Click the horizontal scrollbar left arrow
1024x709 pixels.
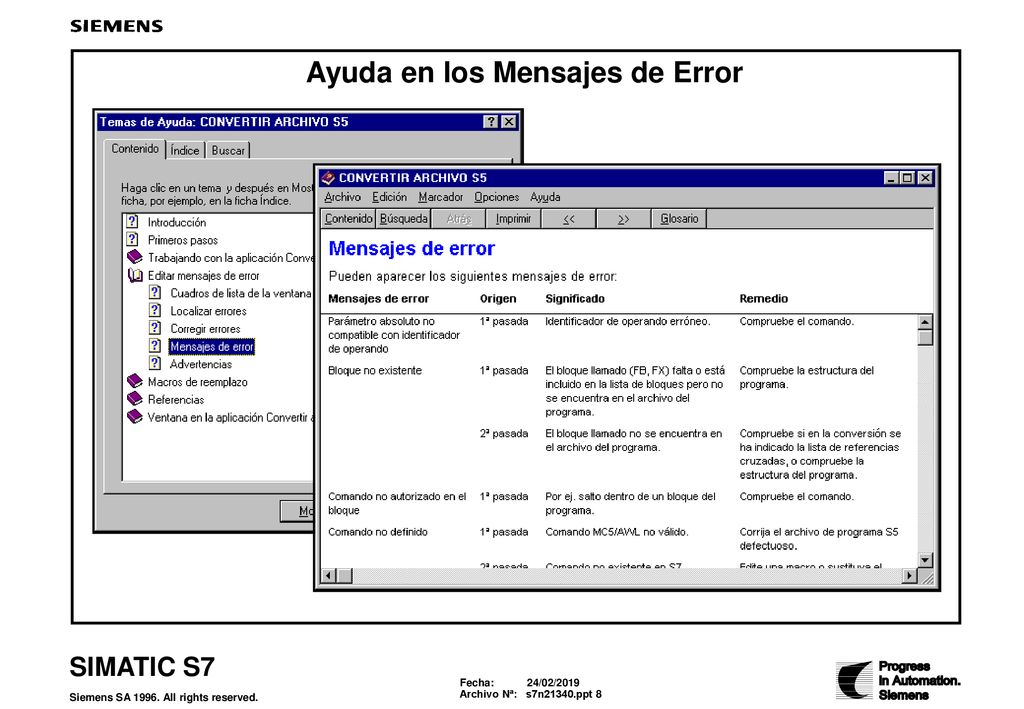point(328,575)
